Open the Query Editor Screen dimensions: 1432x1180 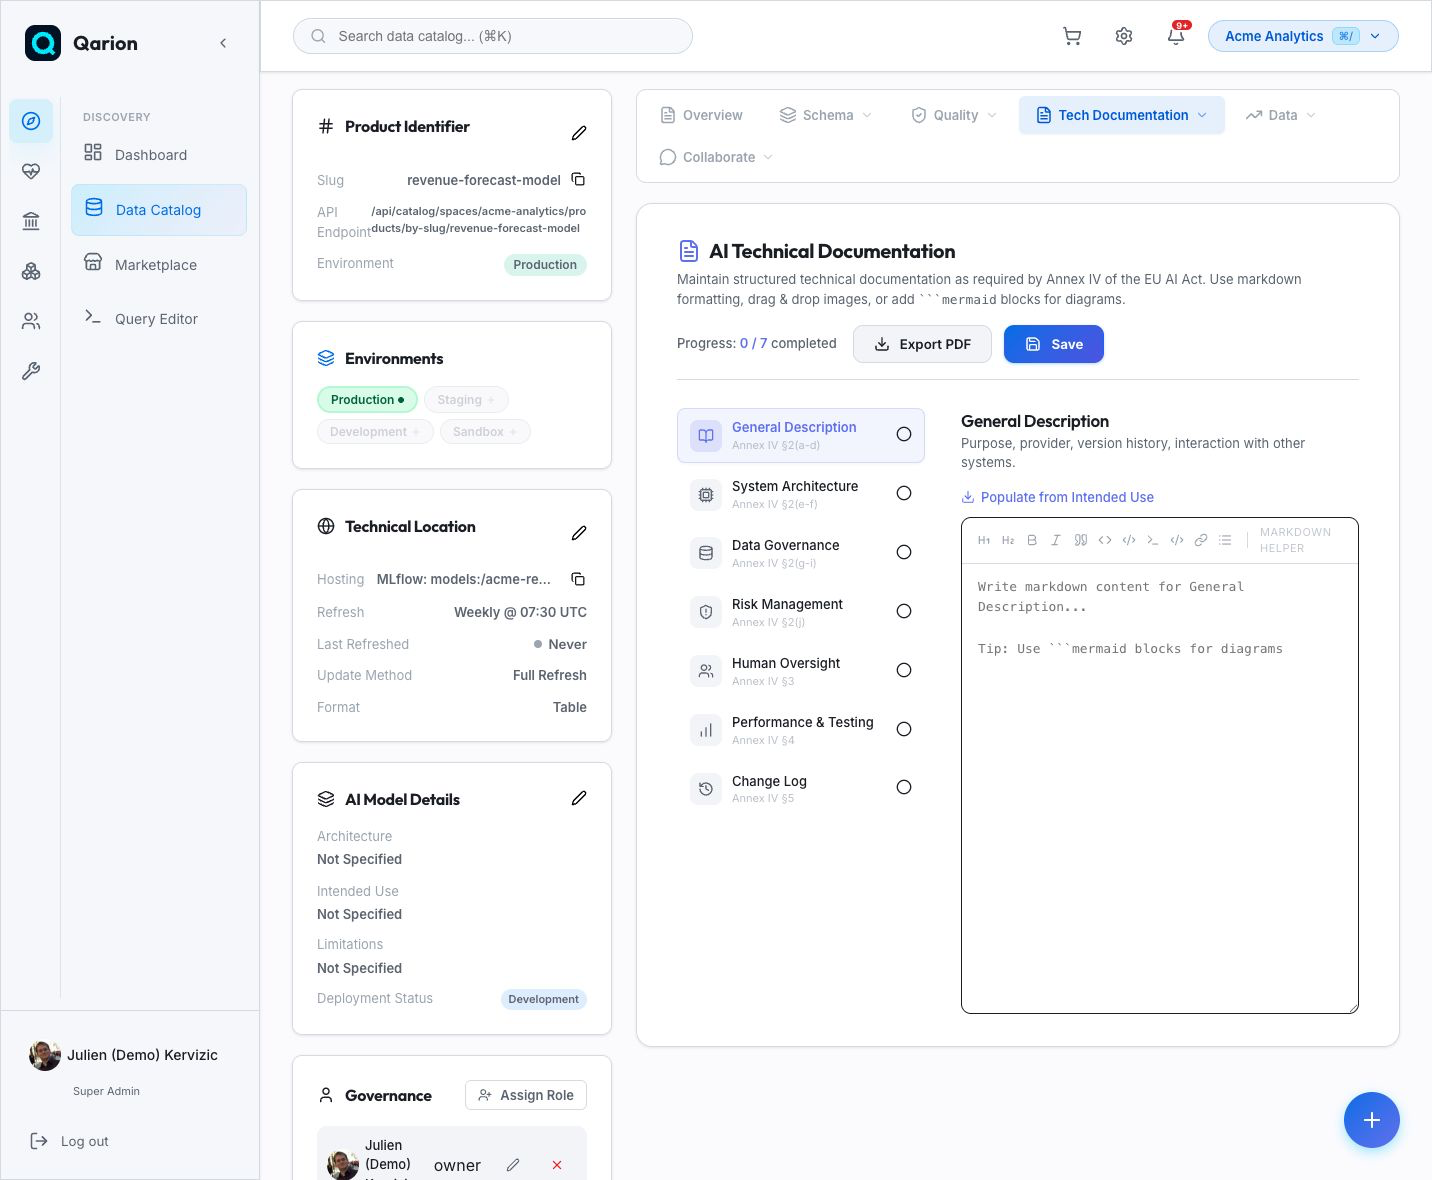tap(159, 318)
